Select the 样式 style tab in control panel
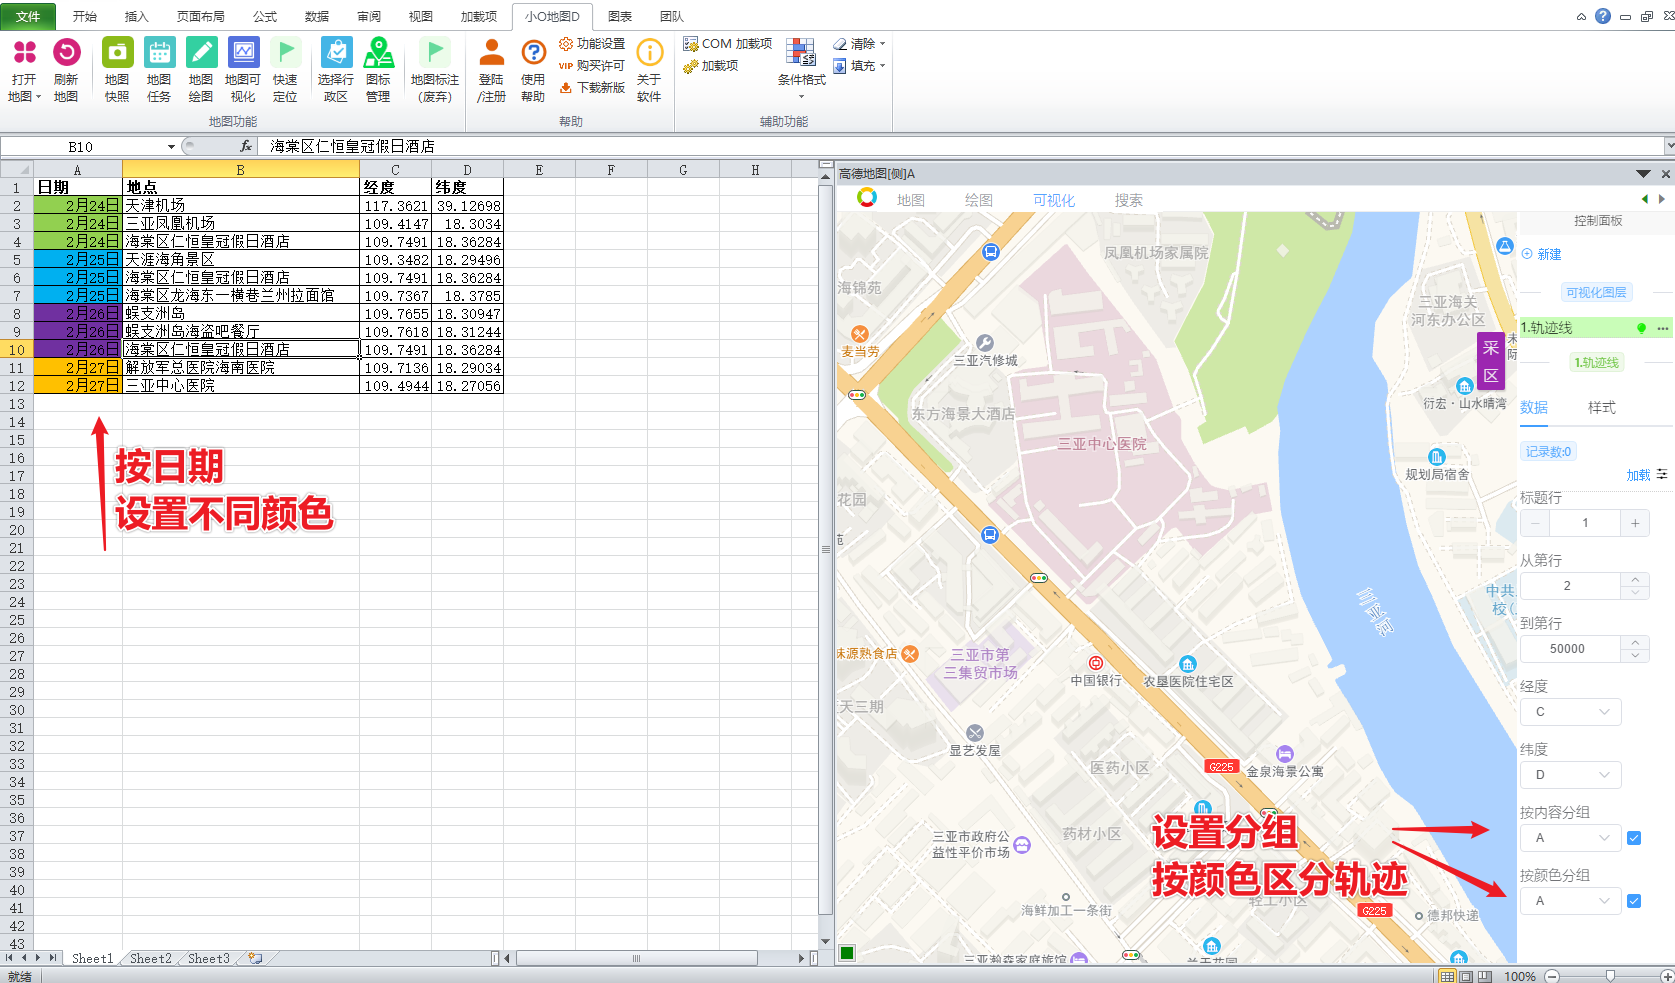1675x983 pixels. point(1602,407)
